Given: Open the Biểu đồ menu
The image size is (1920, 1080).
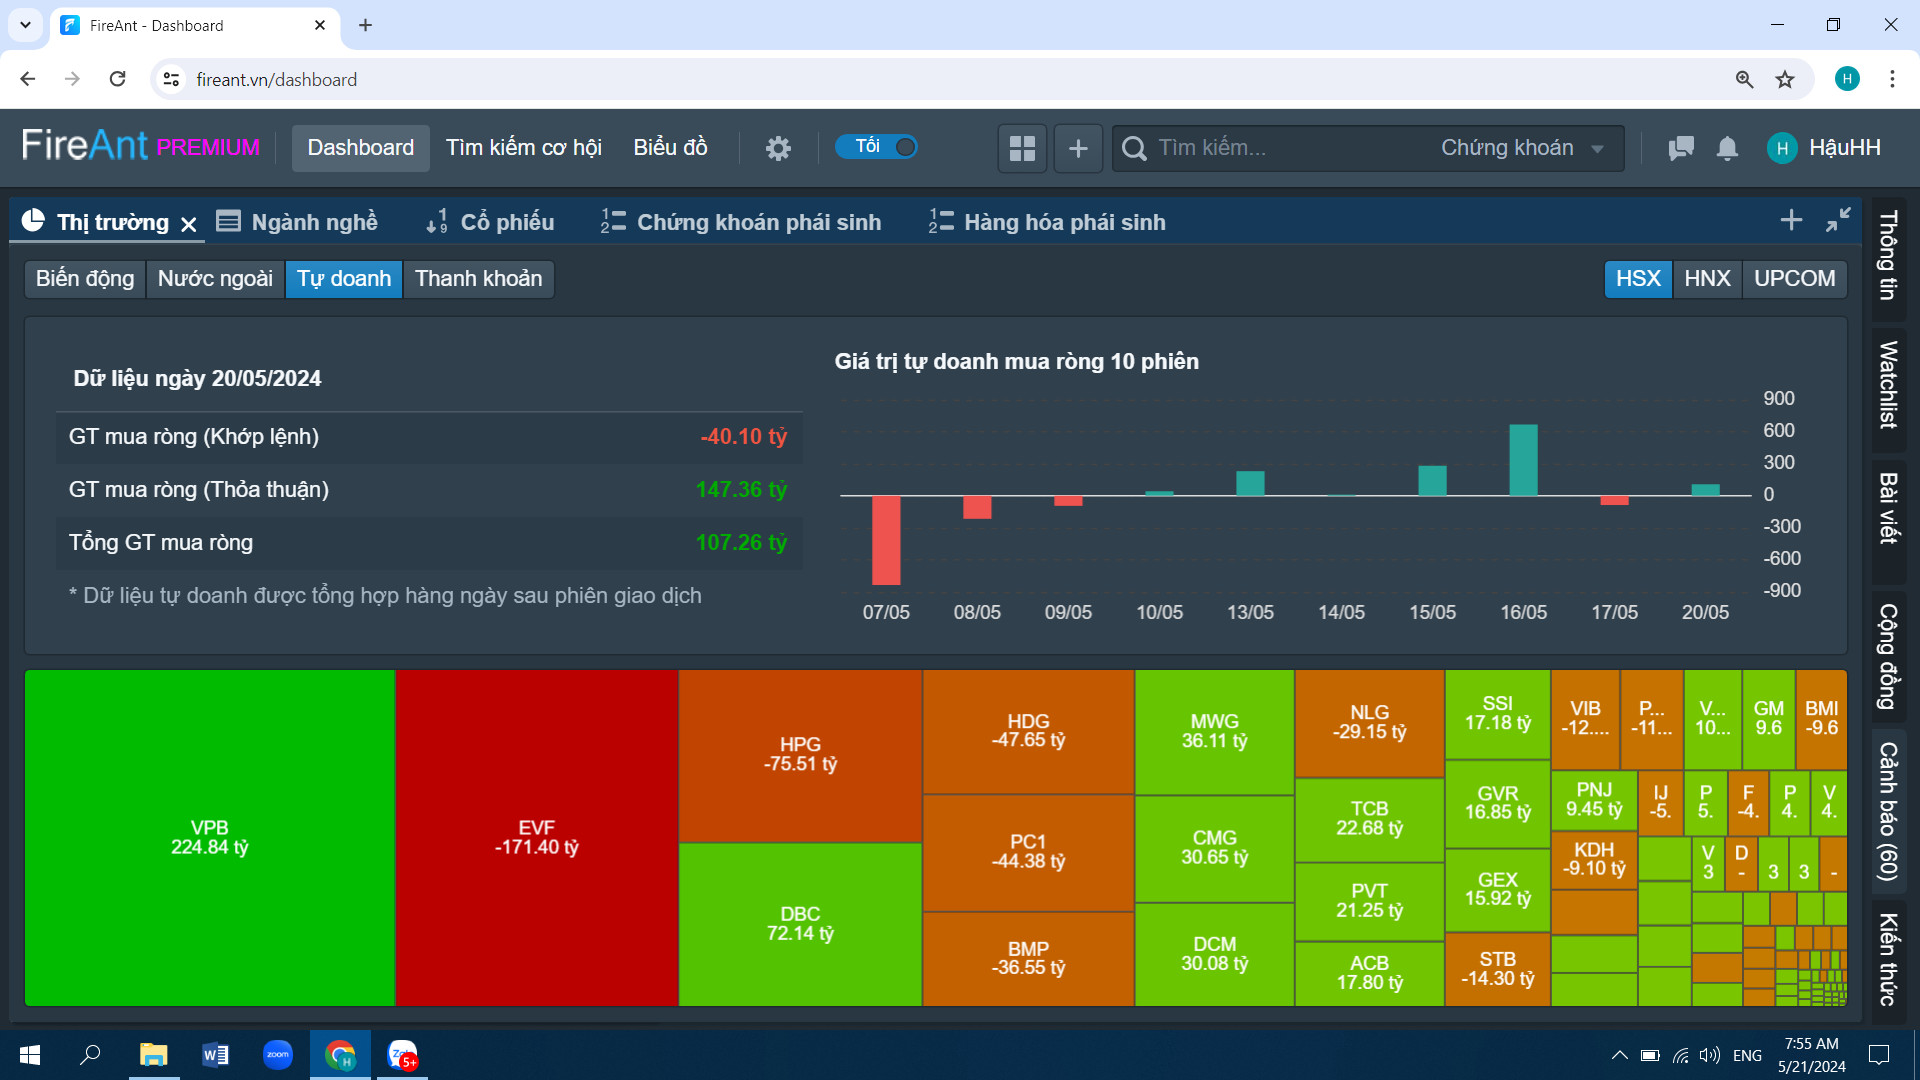Looking at the screenshot, I should tap(670, 148).
